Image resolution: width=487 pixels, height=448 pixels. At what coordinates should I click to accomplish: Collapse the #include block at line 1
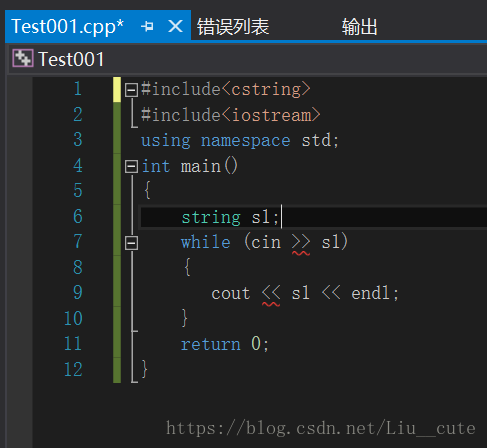pyautogui.click(x=131, y=90)
